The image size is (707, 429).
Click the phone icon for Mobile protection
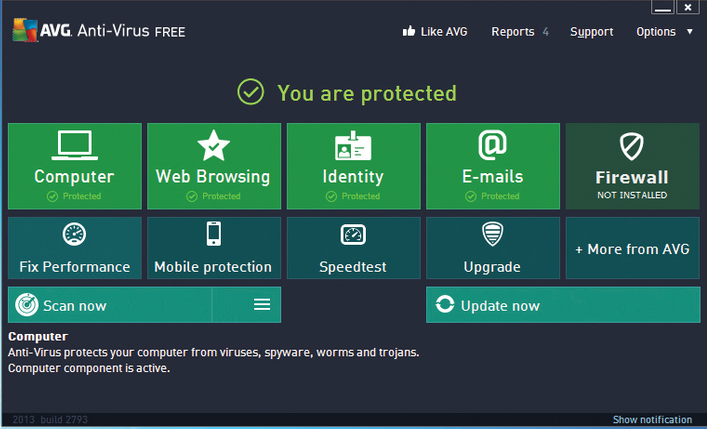214,234
